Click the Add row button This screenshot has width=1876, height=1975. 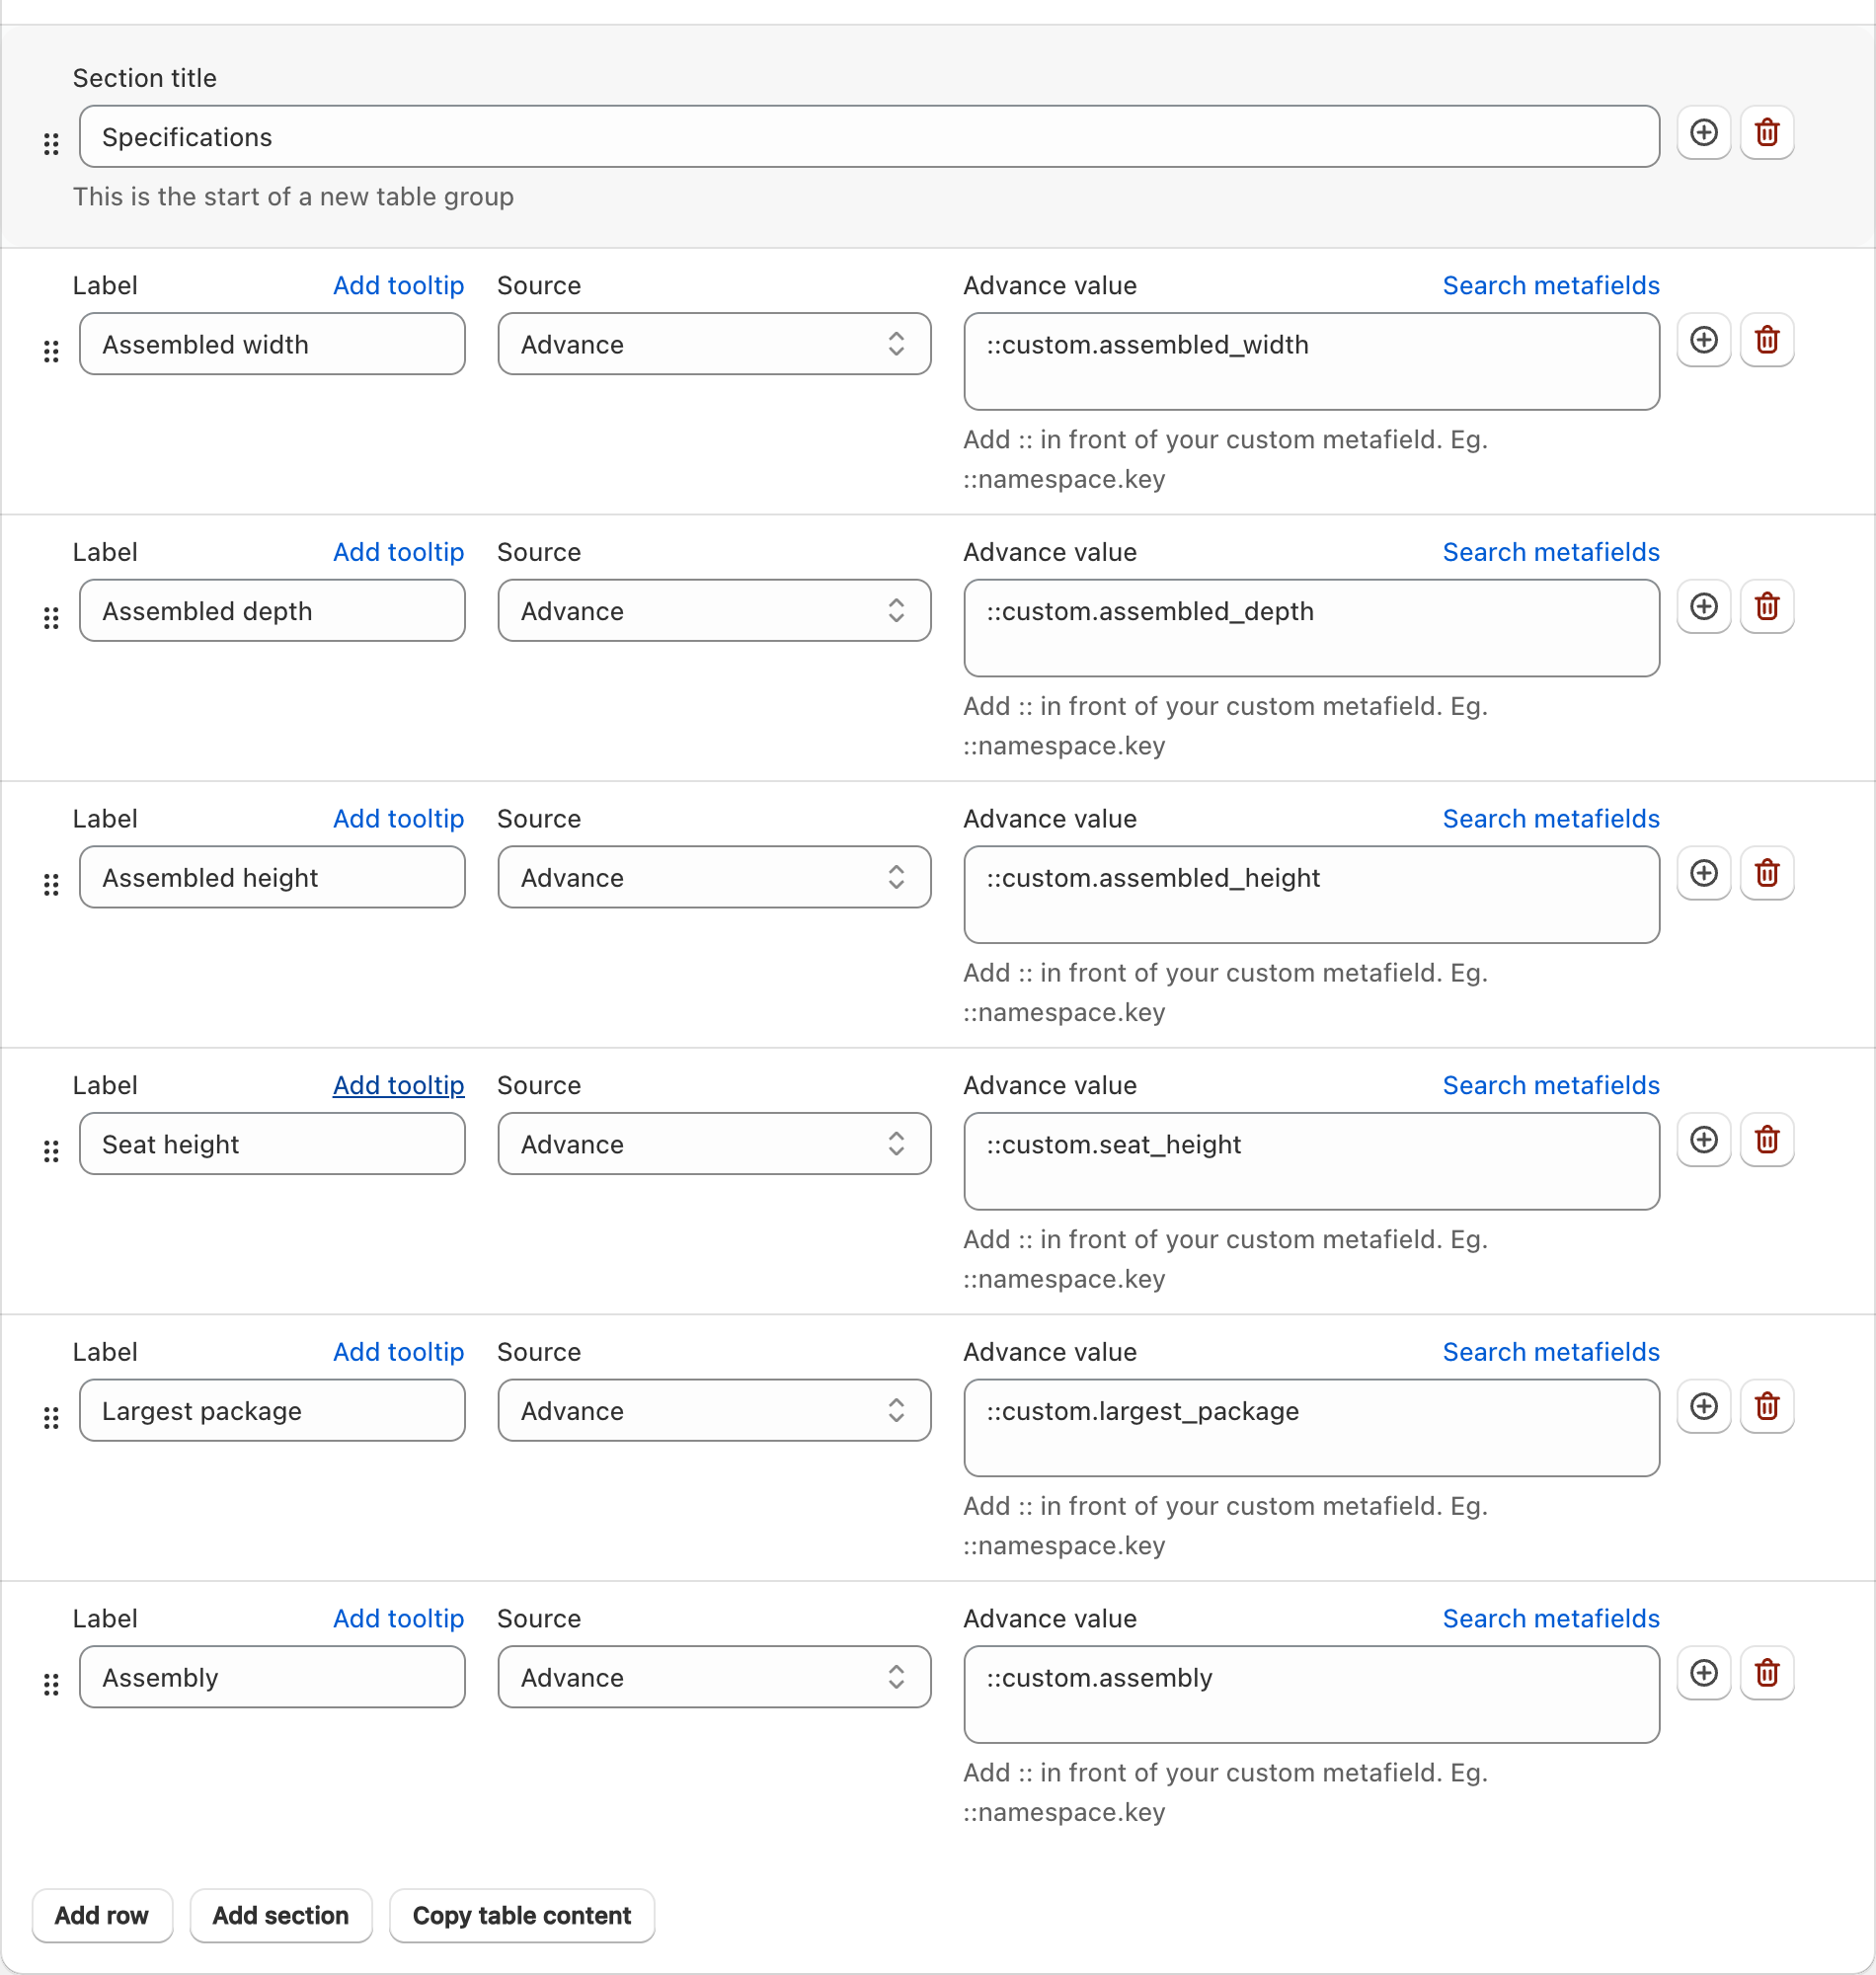point(102,1915)
